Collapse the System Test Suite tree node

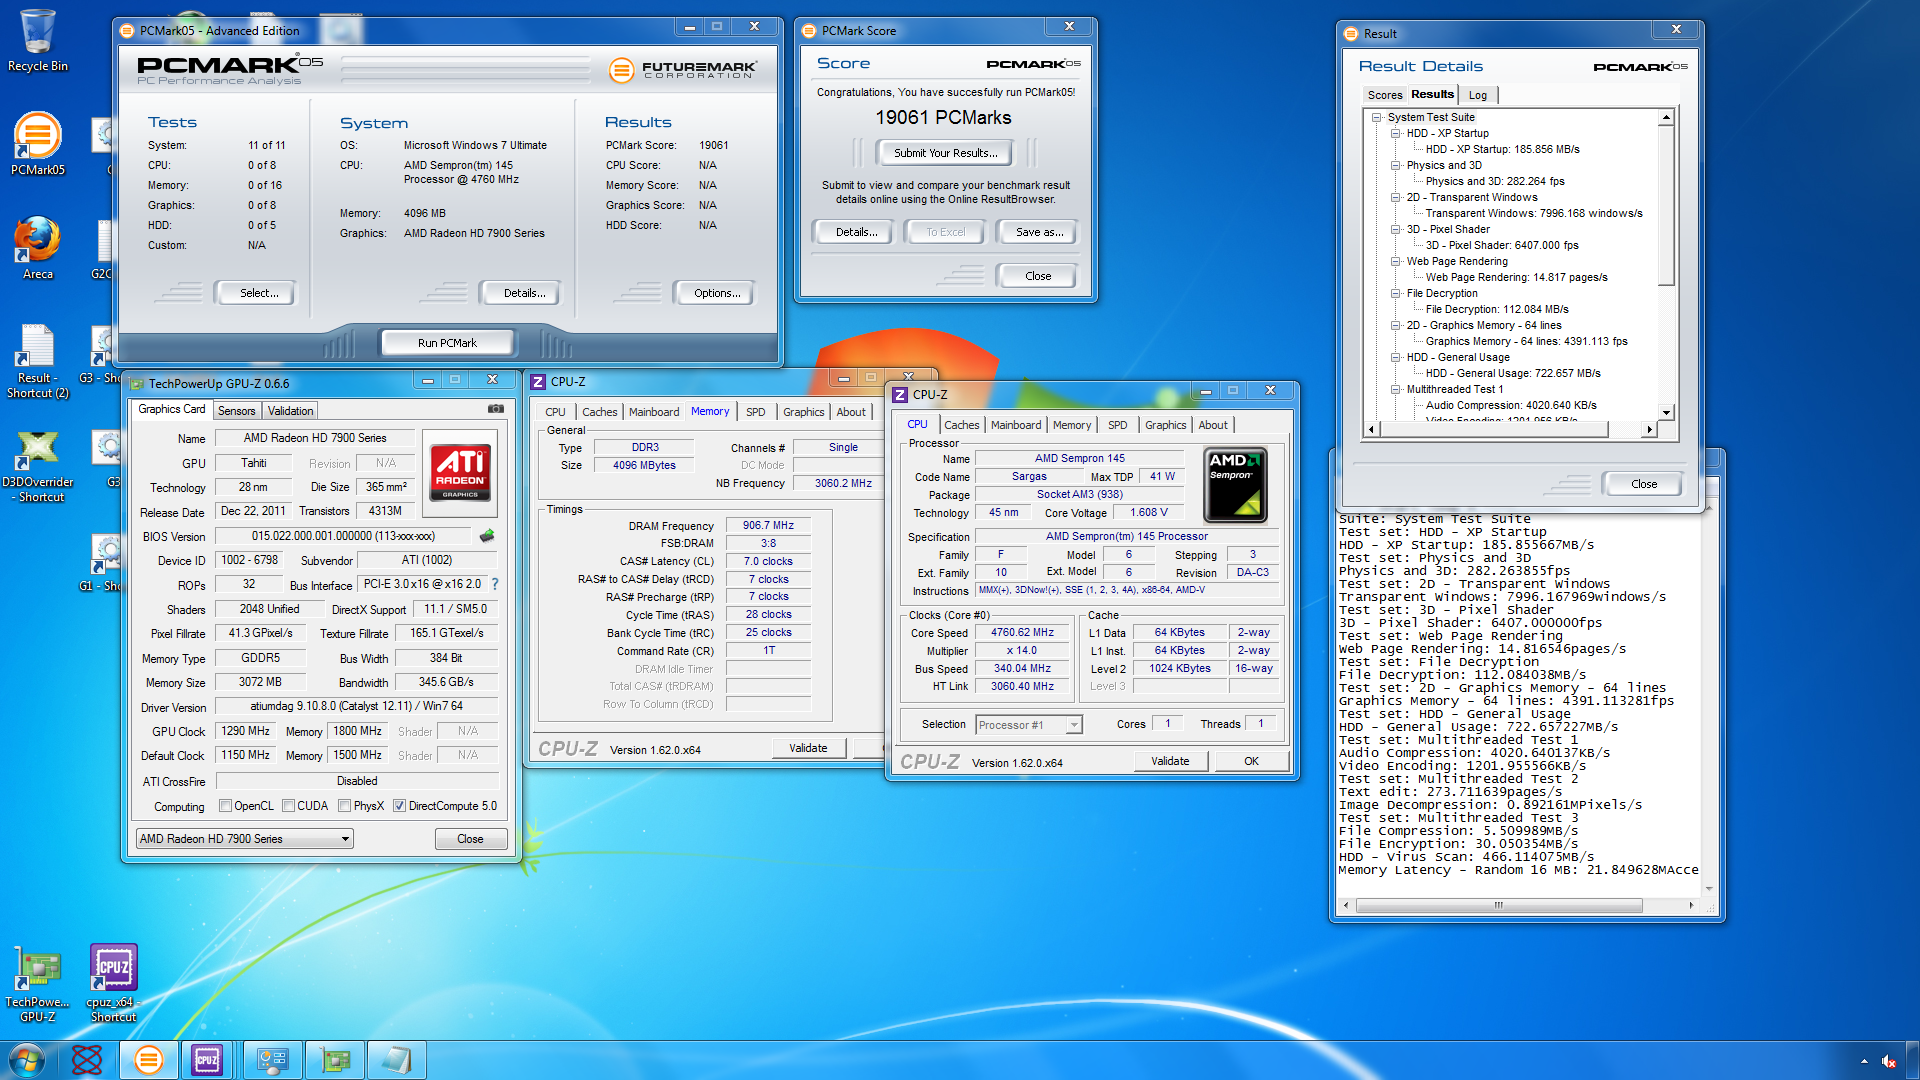[x=1377, y=117]
